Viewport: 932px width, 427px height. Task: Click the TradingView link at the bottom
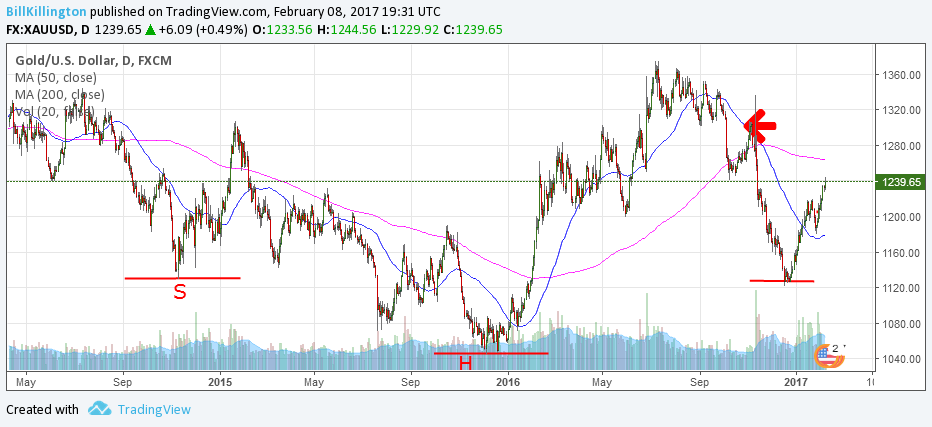point(154,409)
